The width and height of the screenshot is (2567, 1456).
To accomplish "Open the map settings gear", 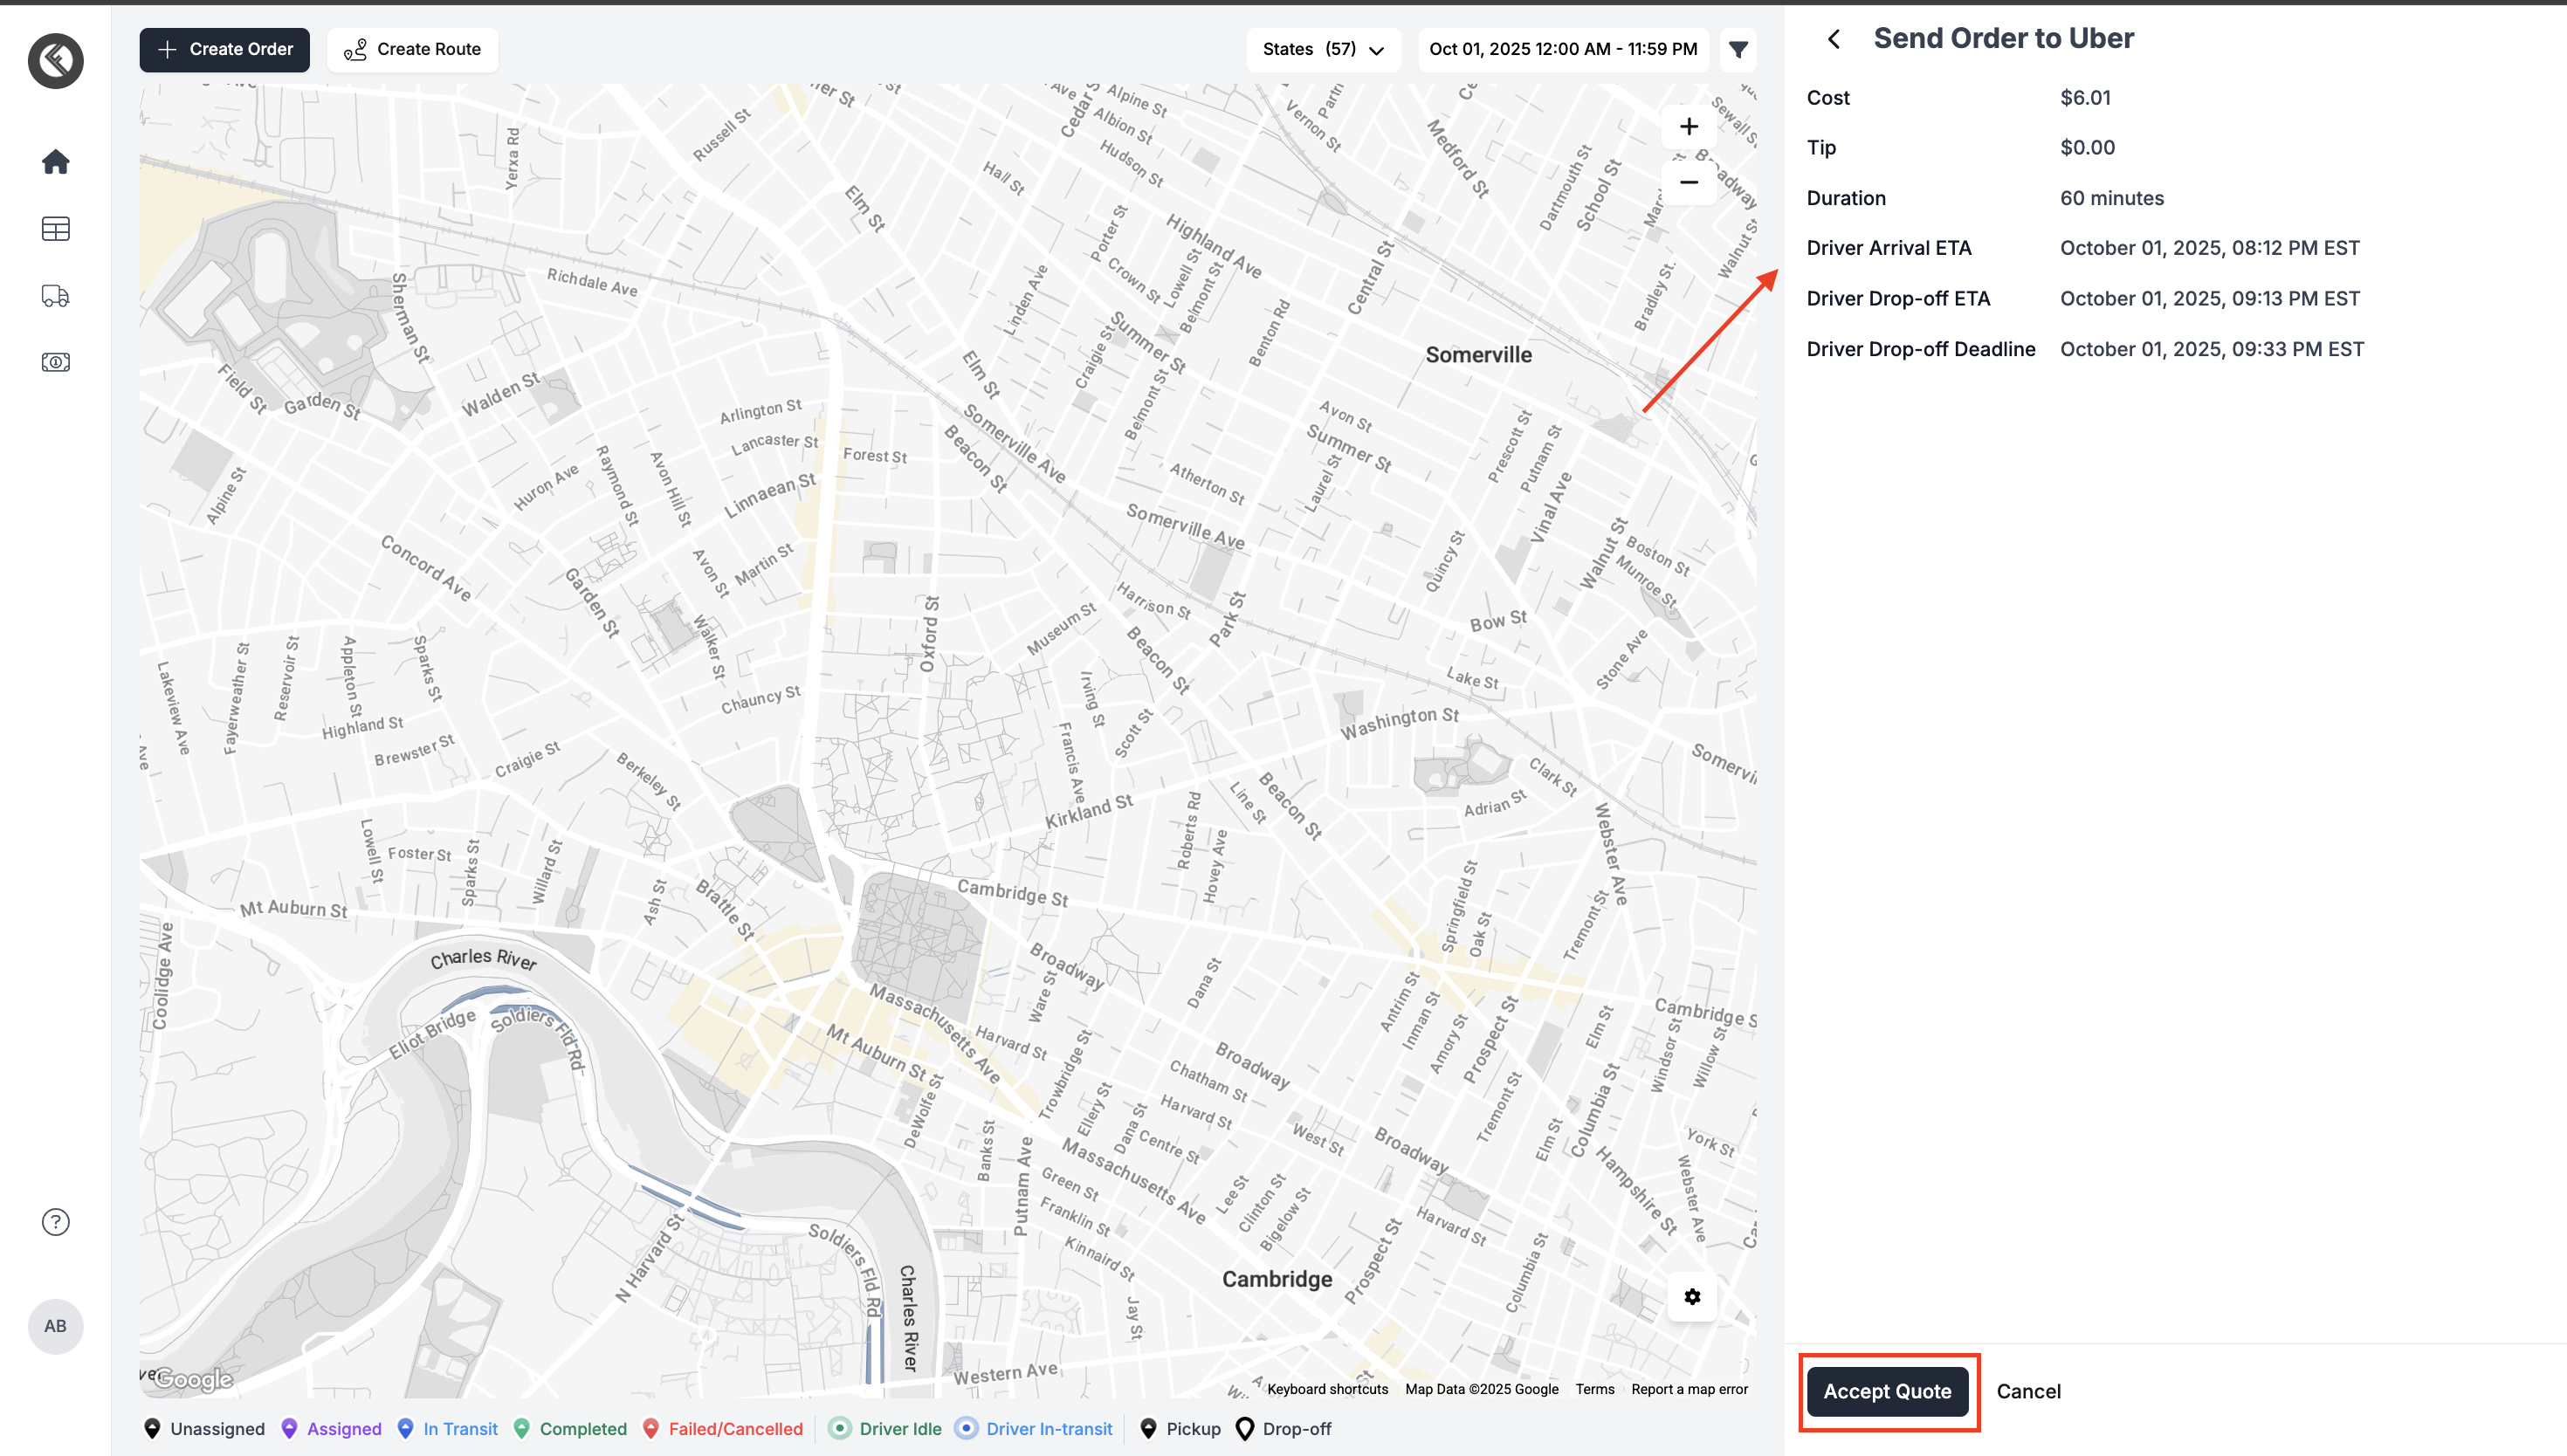I will point(1692,1297).
